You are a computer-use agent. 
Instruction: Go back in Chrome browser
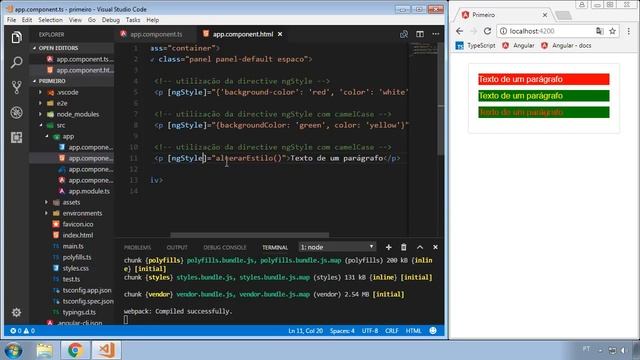(x=460, y=31)
